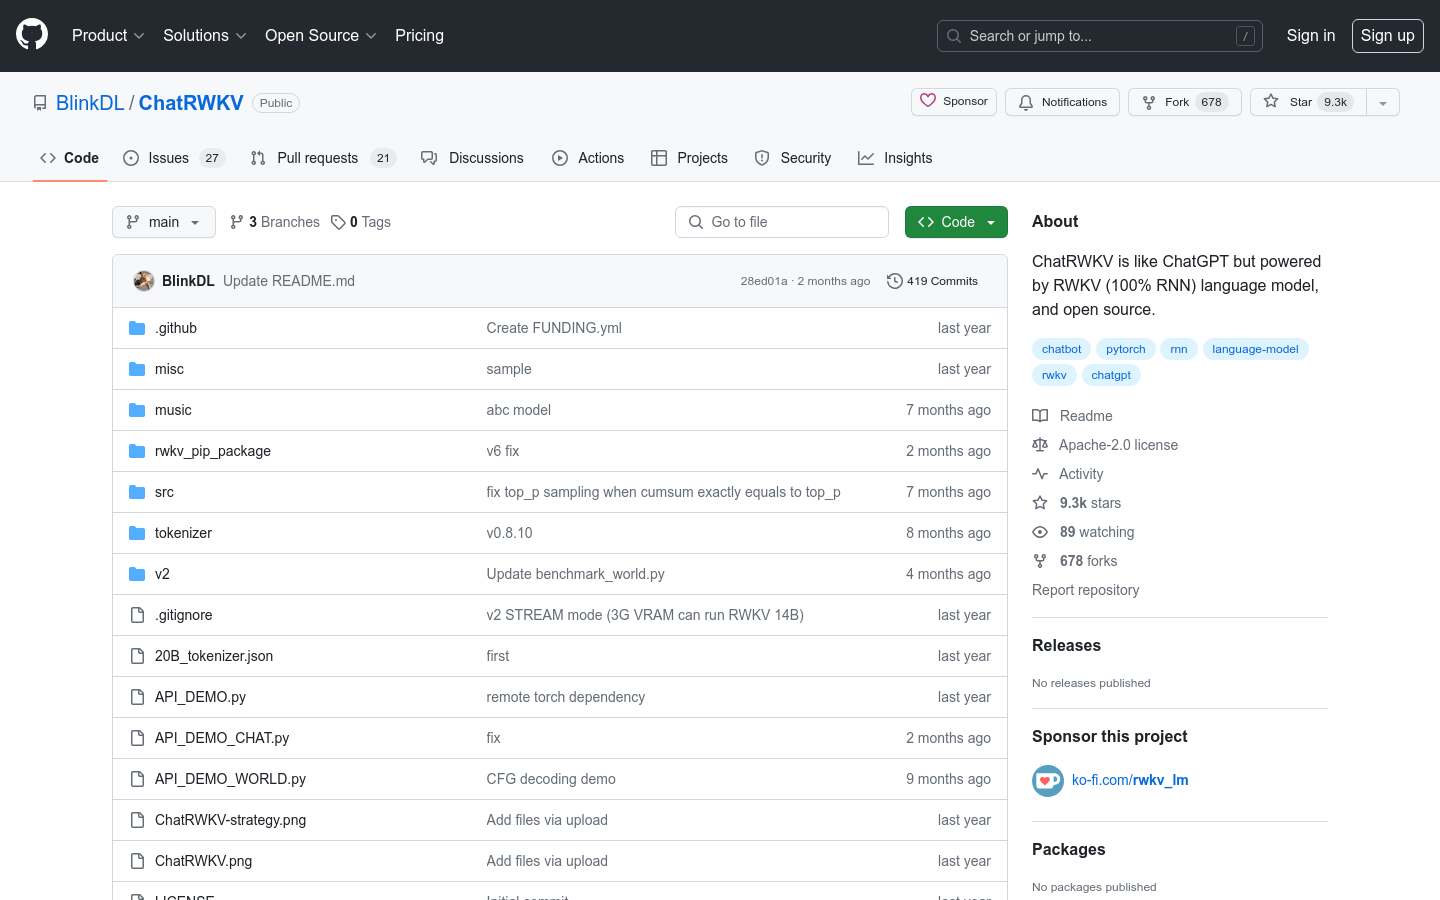Image resolution: width=1440 pixels, height=900 pixels.
Task: Select the pytorch topic tag
Action: pos(1126,349)
